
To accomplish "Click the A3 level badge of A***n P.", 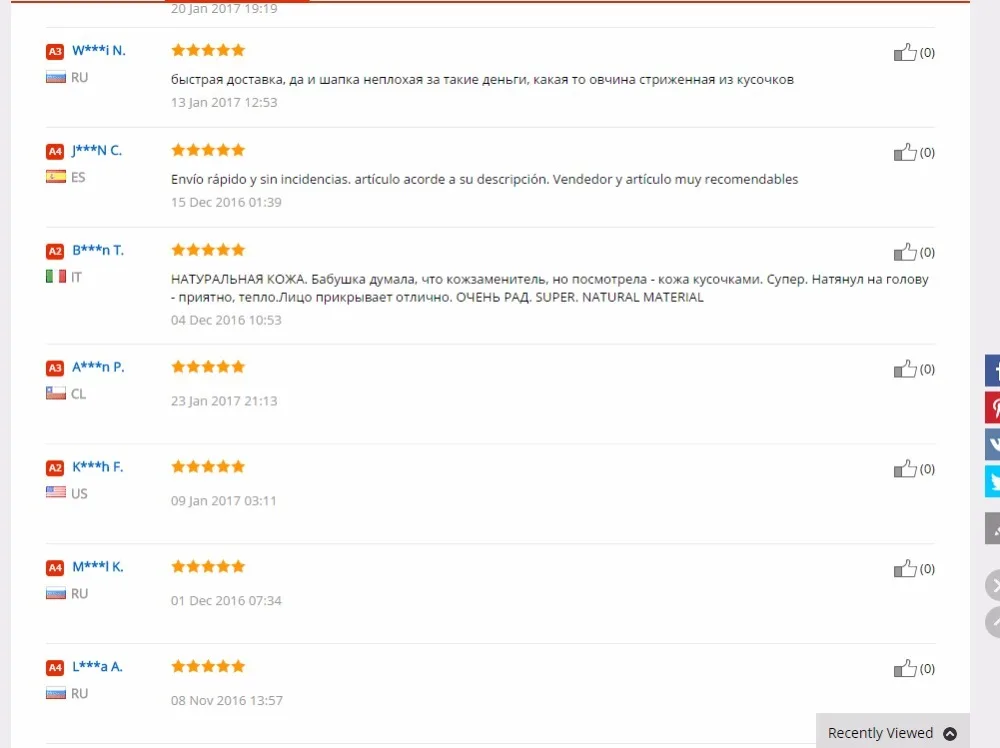I will click(x=55, y=368).
